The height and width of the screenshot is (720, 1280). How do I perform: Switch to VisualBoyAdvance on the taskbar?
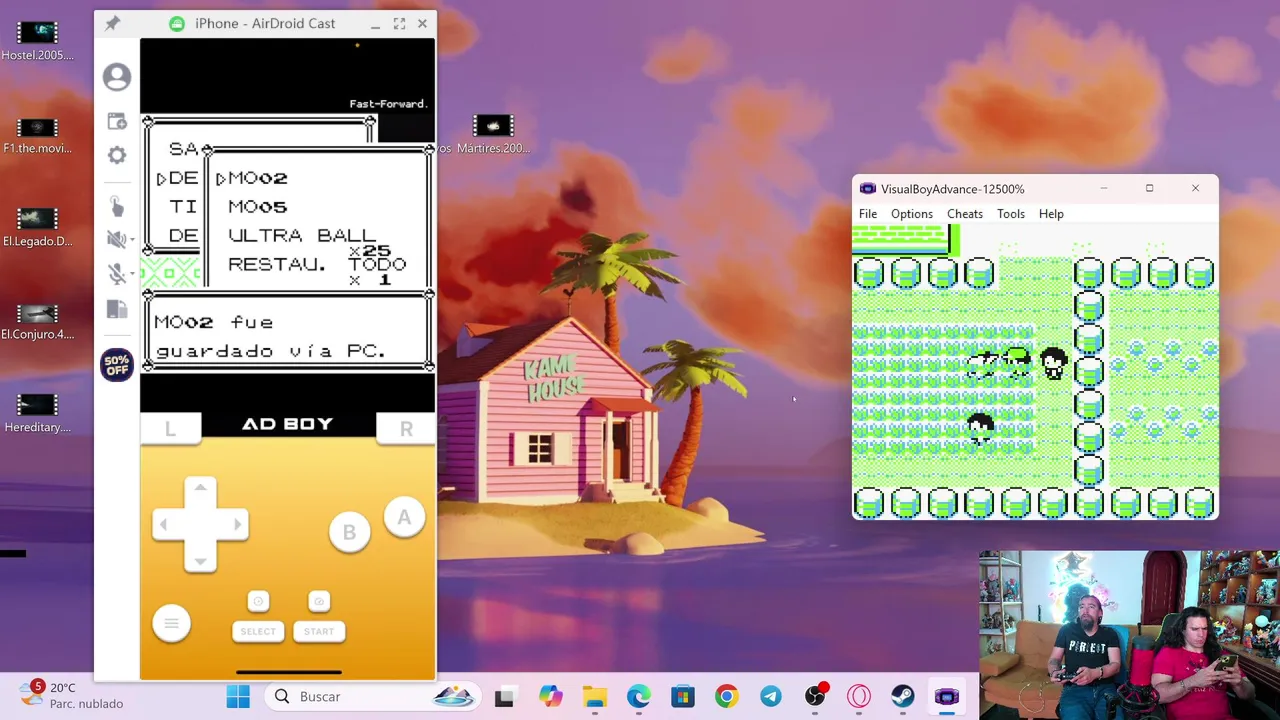click(947, 697)
